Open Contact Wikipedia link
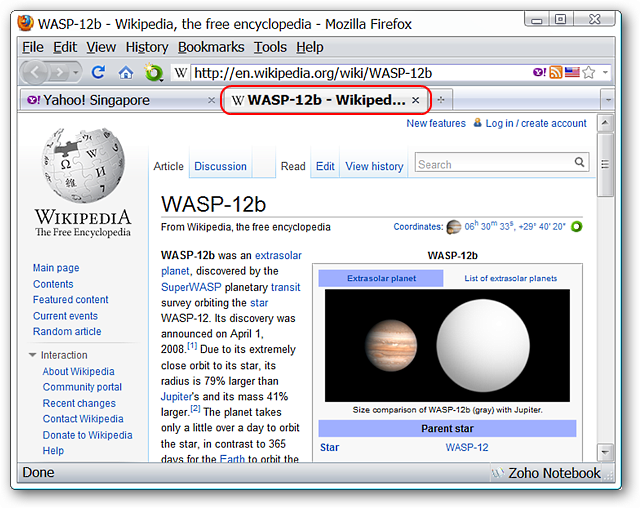 click(83, 419)
